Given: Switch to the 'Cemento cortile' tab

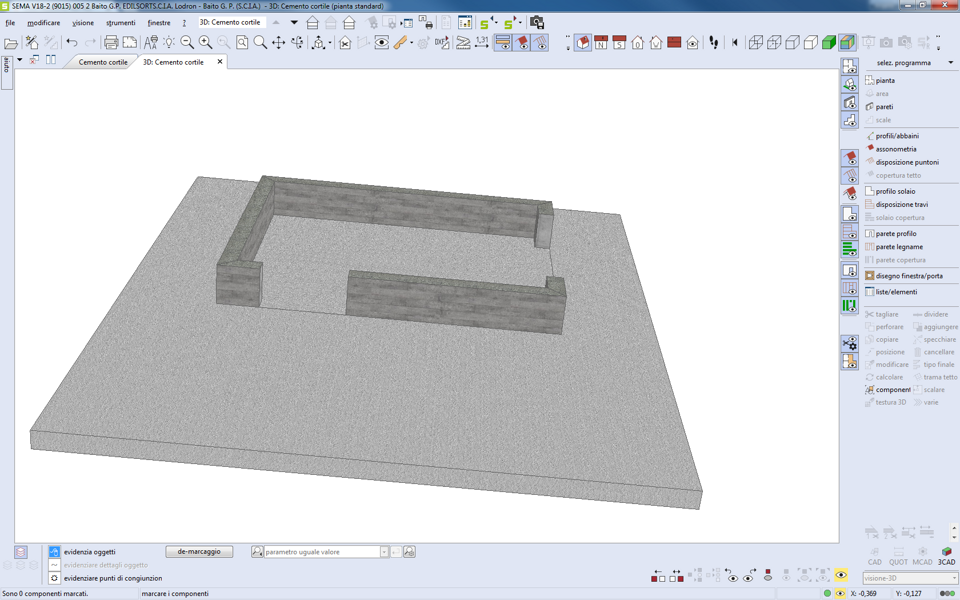Looking at the screenshot, I should pos(103,62).
